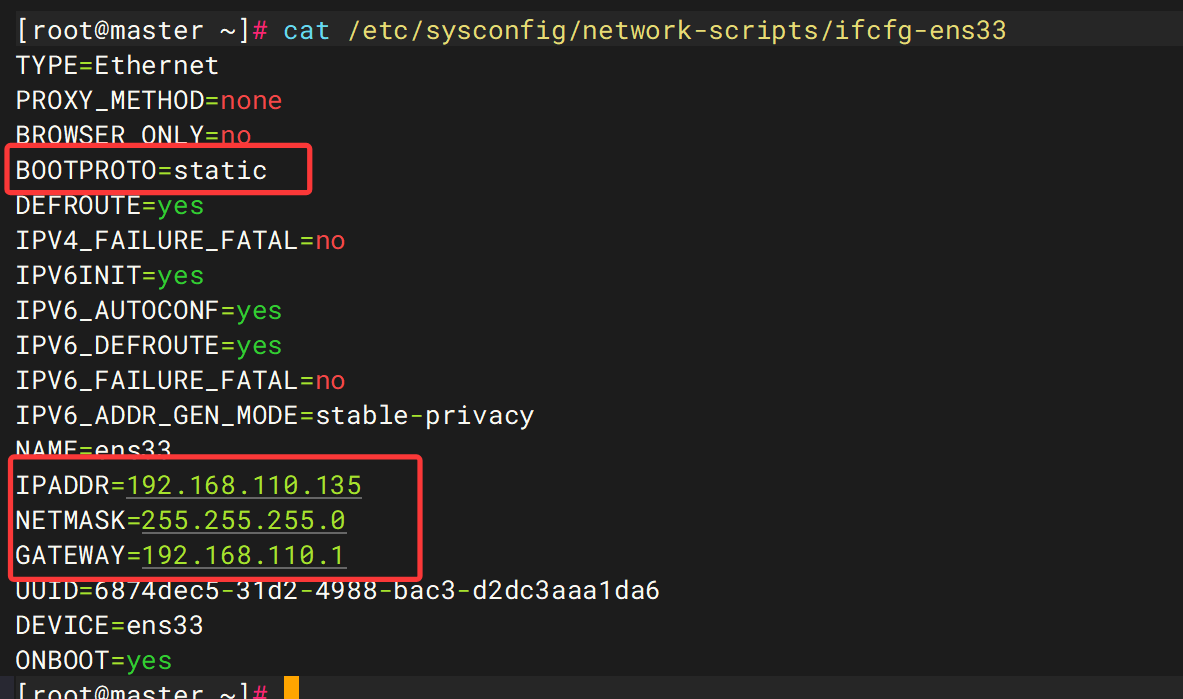
Task: Click the IPV6_FAILURE_FATAL no value
Action: coord(330,380)
